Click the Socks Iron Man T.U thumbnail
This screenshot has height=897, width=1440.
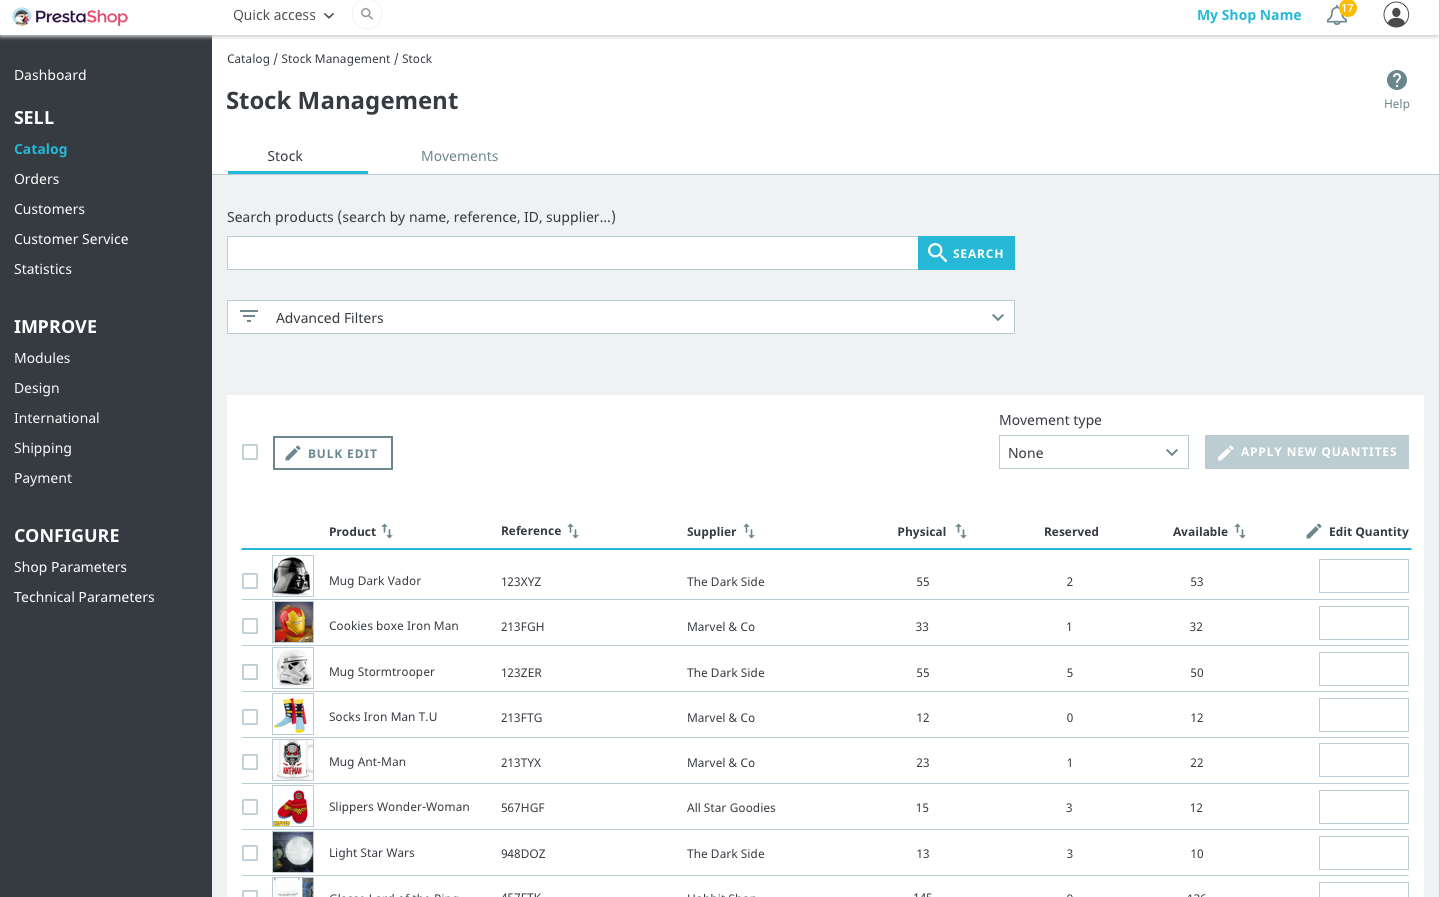tap(293, 714)
